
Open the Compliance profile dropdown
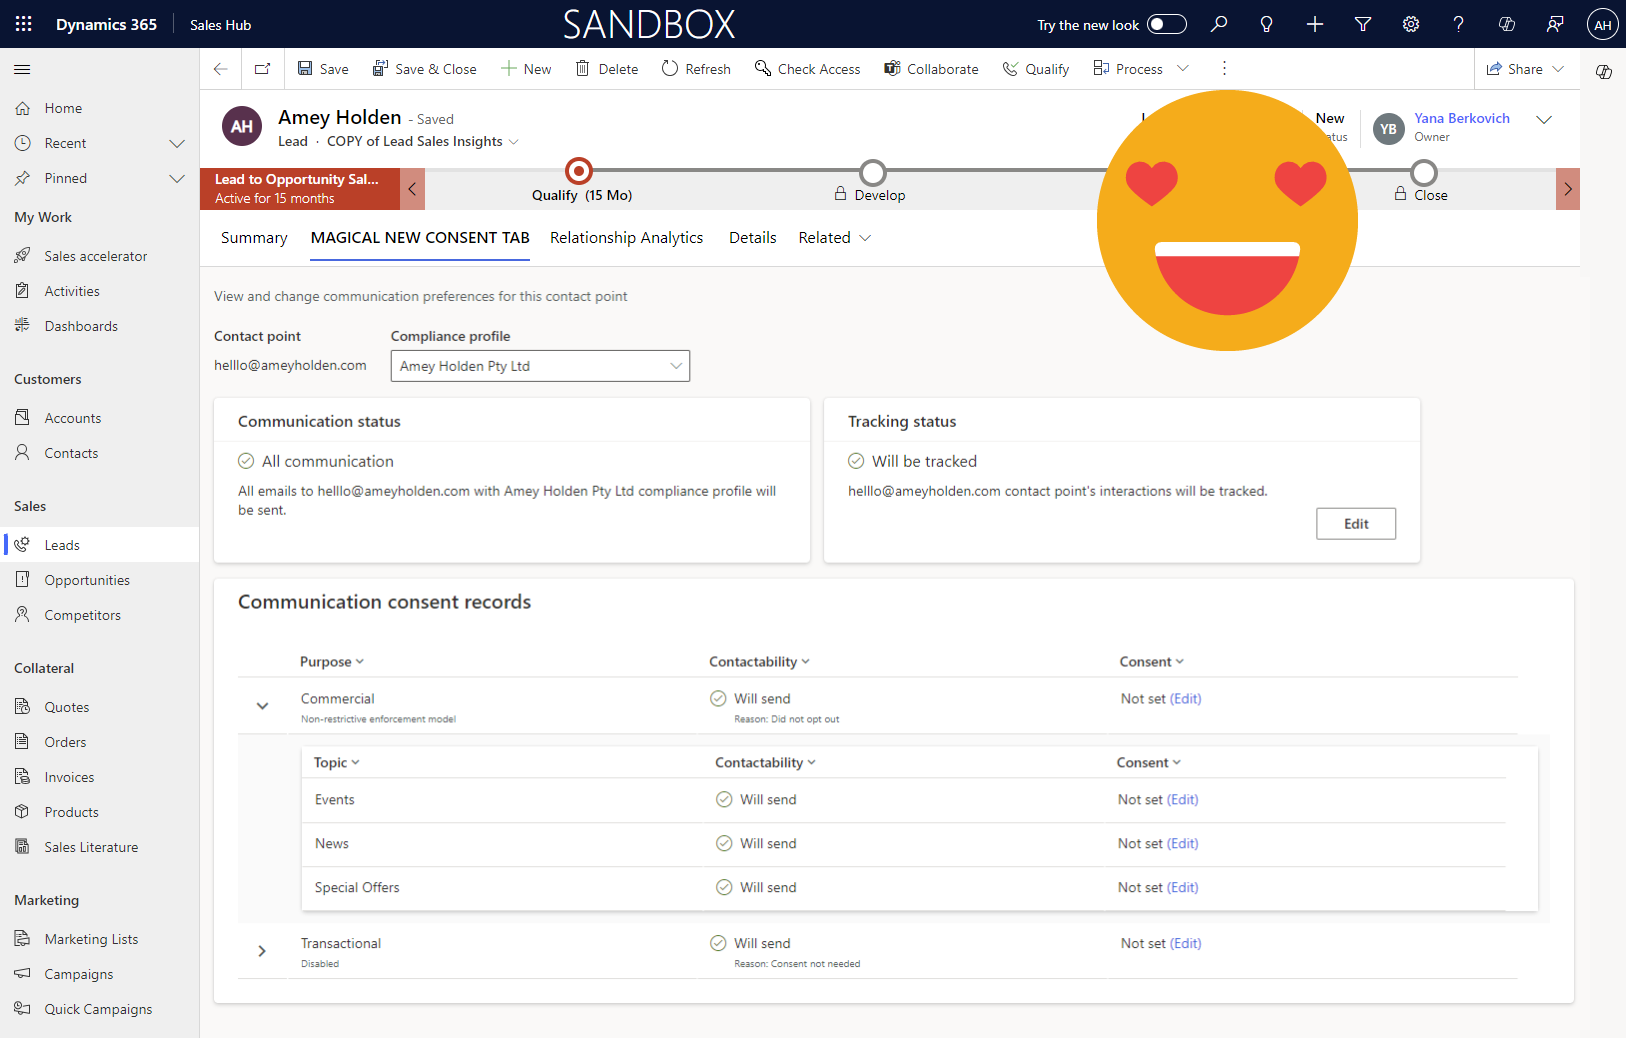(677, 366)
